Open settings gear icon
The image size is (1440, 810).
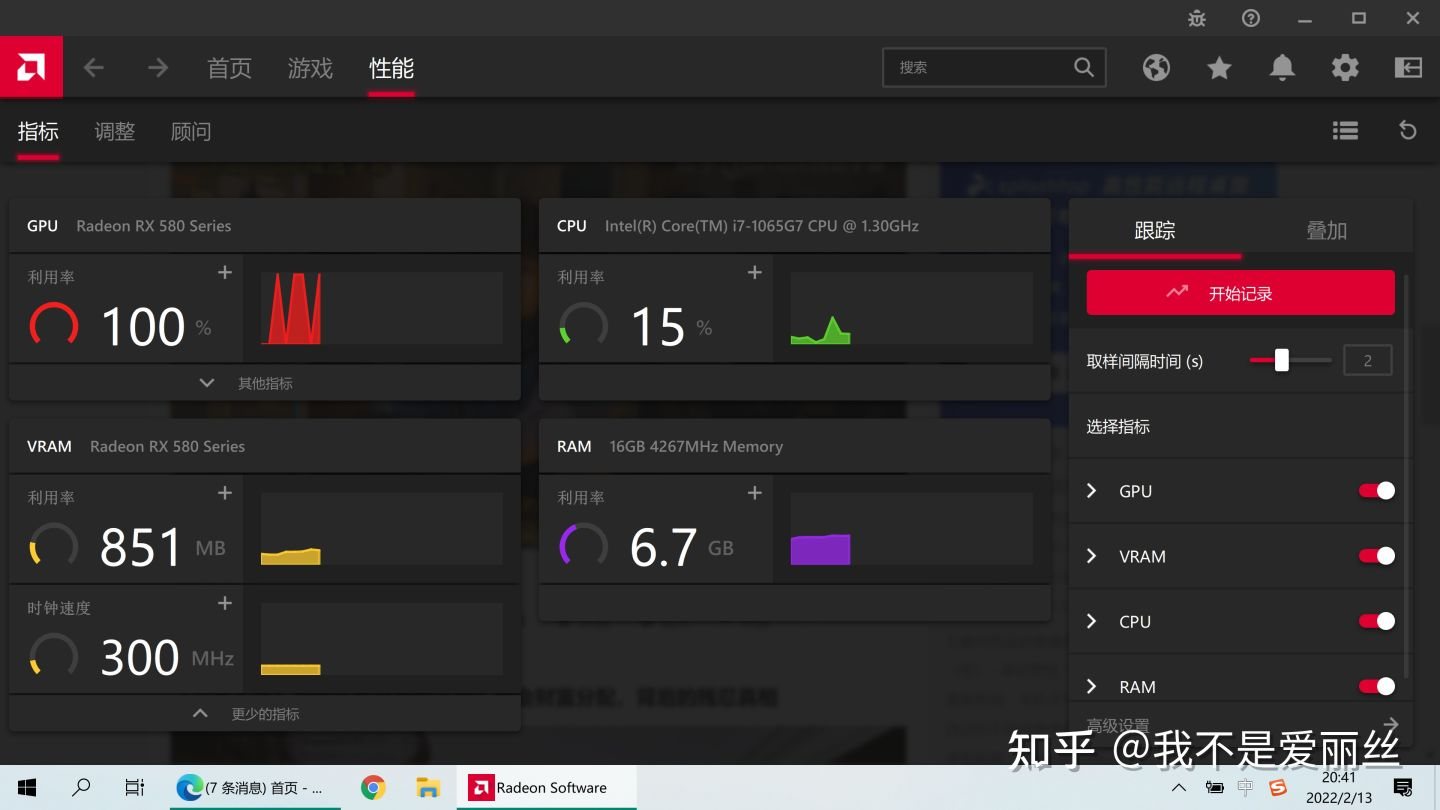pyautogui.click(x=1345, y=68)
